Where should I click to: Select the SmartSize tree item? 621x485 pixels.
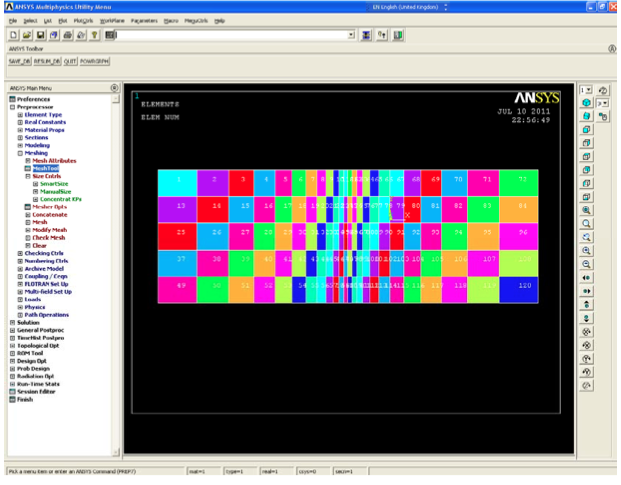(54, 184)
